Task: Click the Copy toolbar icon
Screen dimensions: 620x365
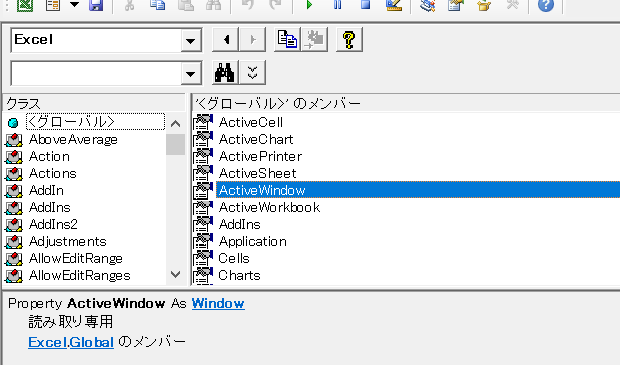Action: tap(157, 5)
